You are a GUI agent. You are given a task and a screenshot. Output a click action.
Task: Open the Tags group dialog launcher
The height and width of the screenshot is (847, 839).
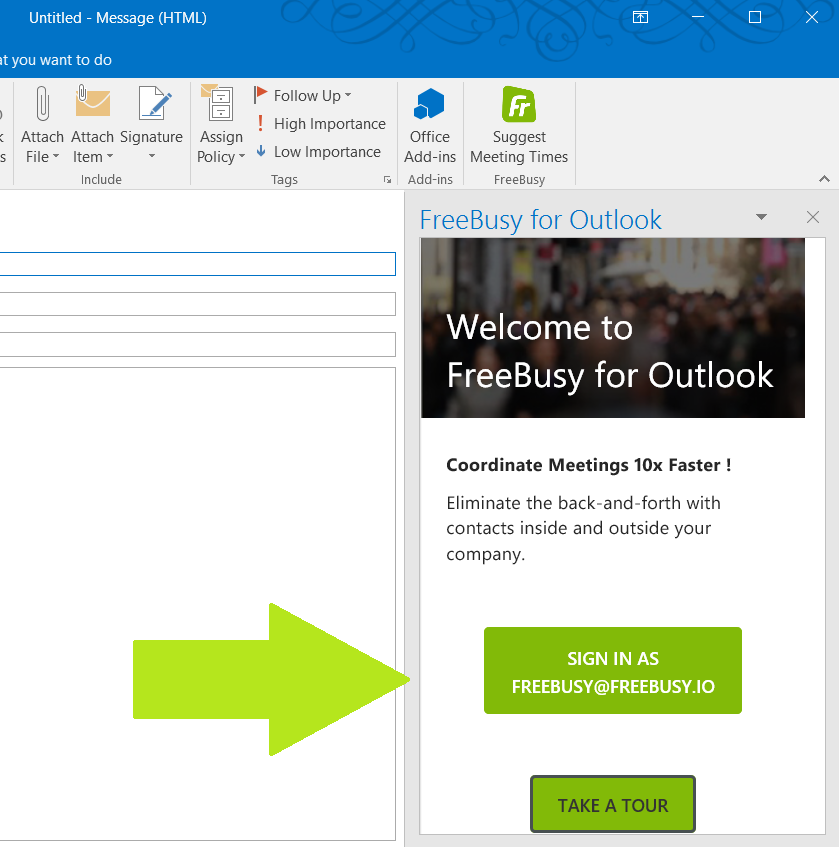387,180
